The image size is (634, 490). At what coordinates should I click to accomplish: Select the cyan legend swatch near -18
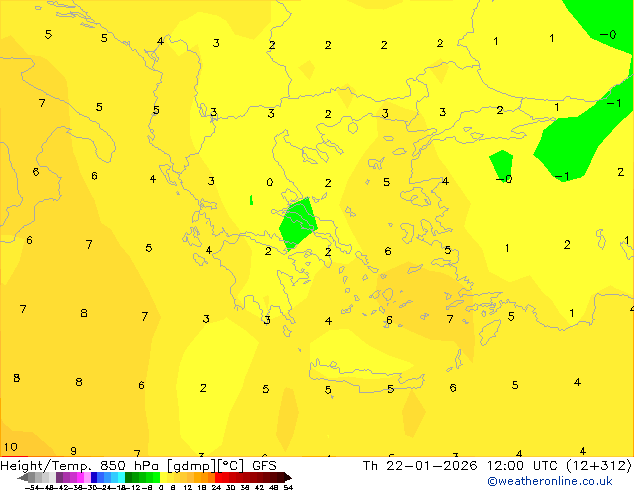point(121,477)
